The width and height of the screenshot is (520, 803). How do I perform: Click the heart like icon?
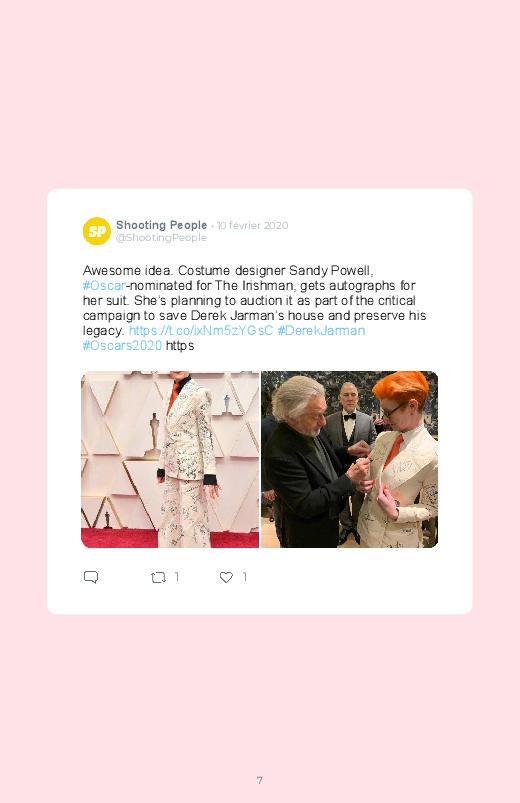pos(226,577)
